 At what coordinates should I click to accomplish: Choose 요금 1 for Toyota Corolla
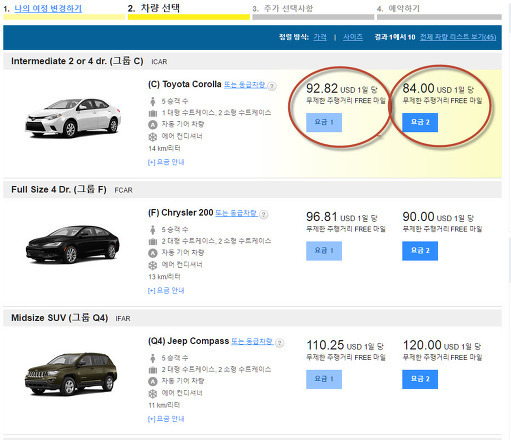point(324,122)
